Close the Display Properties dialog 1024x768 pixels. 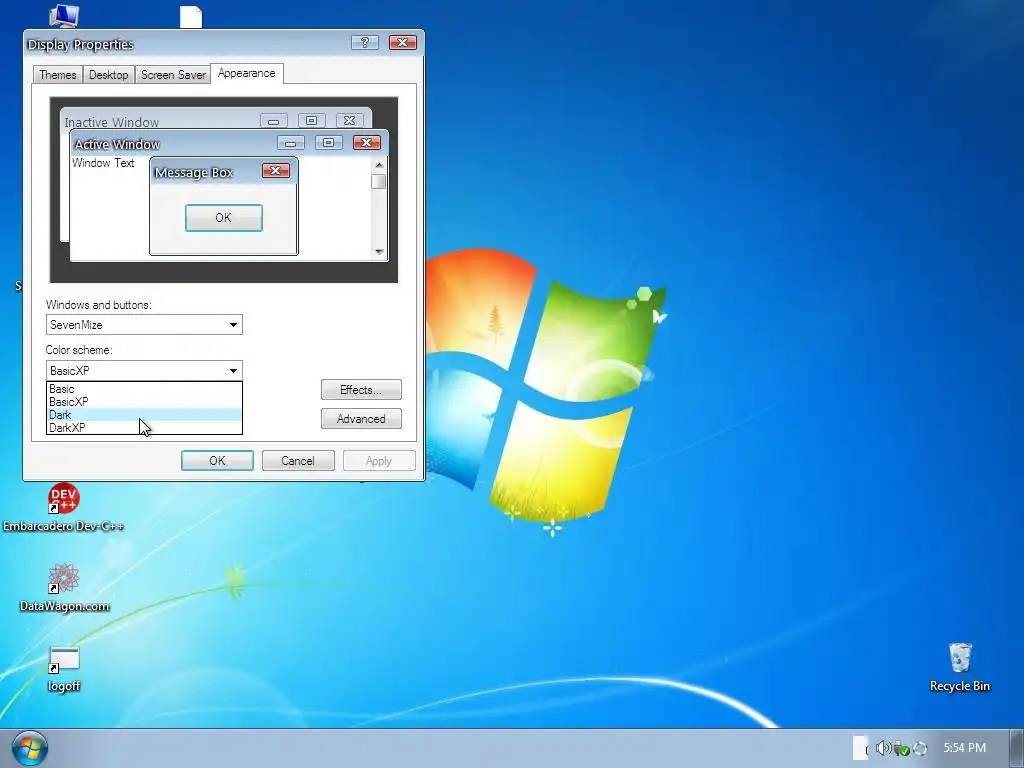pos(402,42)
